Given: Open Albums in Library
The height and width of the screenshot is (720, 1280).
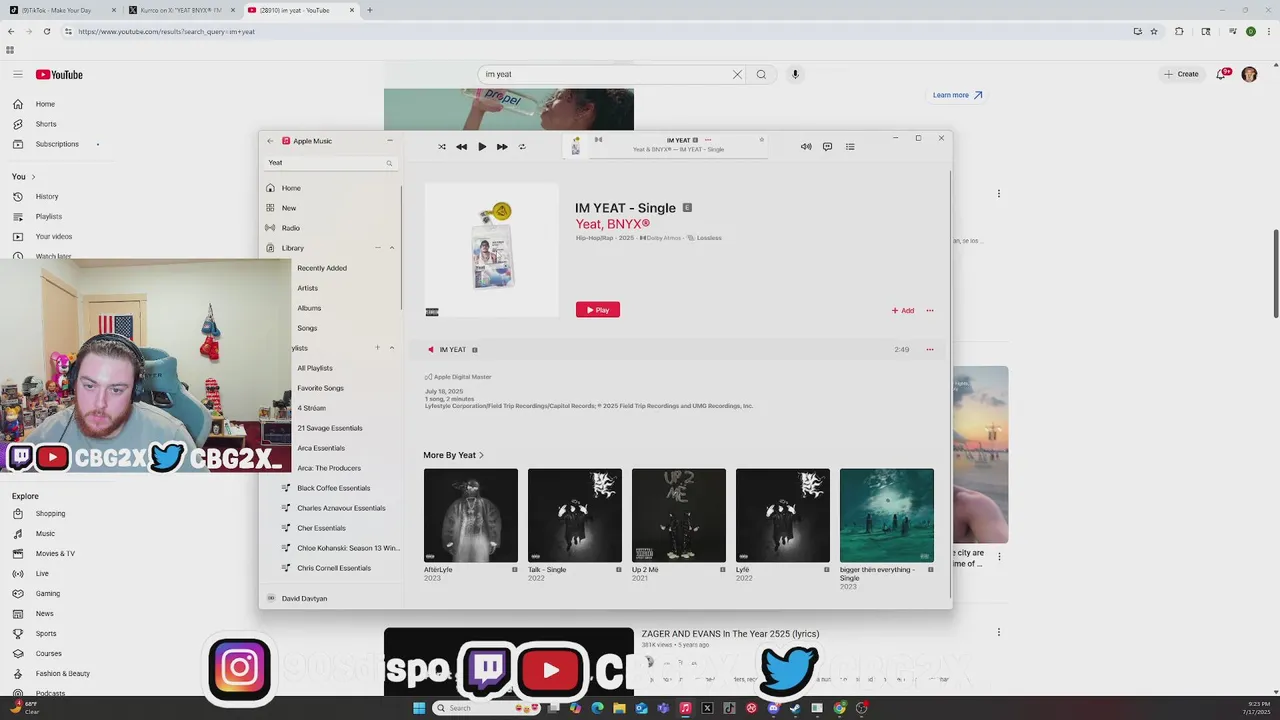Looking at the screenshot, I should pos(309,308).
